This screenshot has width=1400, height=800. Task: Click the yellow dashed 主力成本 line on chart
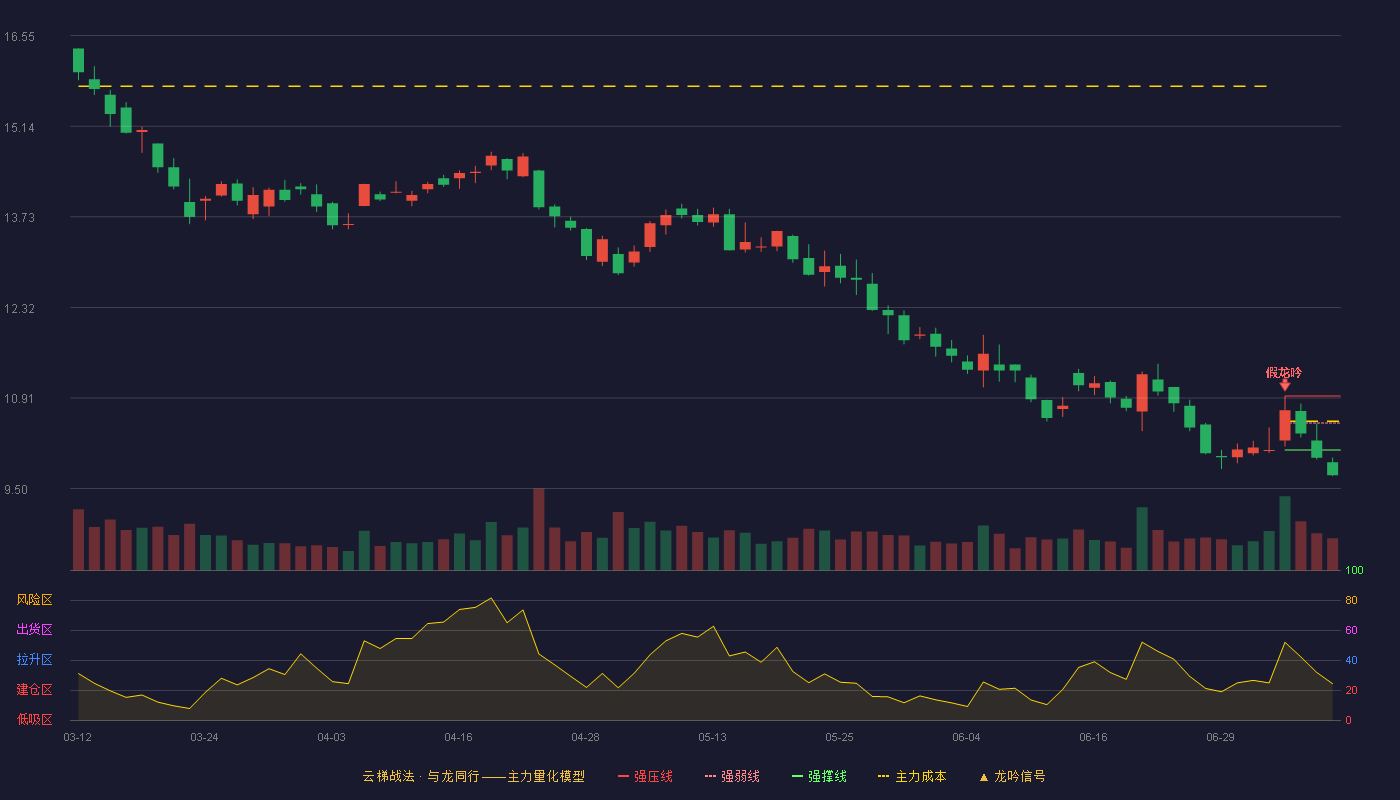coord(672,86)
